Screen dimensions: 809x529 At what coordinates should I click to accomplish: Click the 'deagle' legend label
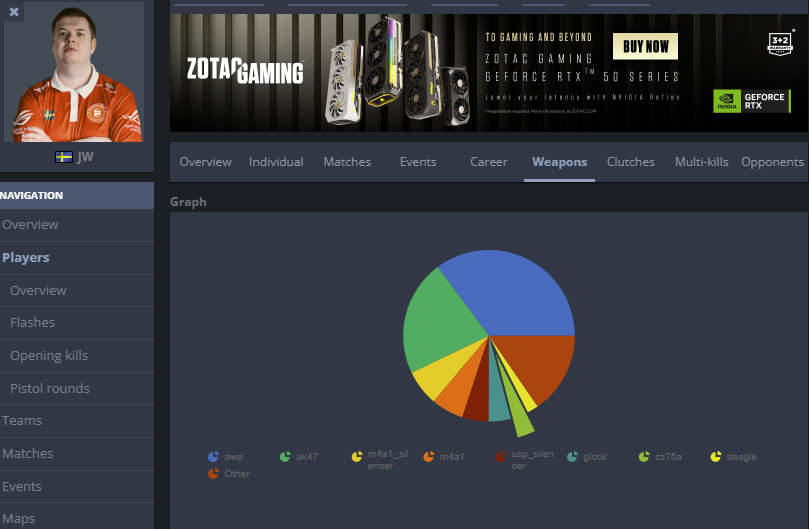click(x=741, y=457)
